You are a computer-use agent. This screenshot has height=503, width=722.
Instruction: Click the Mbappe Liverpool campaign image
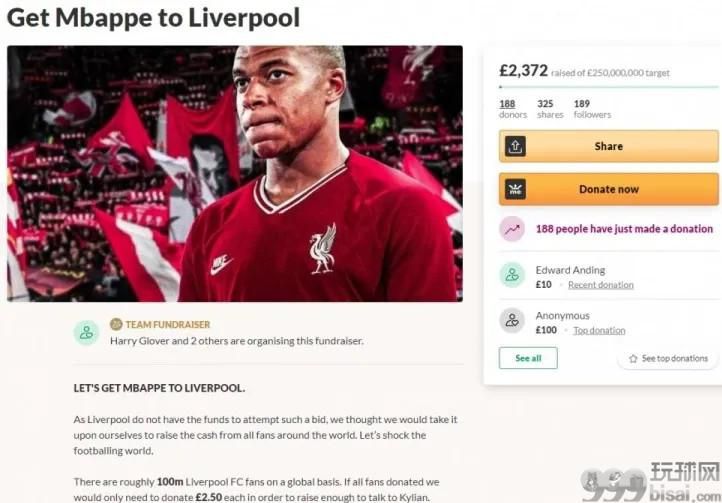(x=235, y=174)
